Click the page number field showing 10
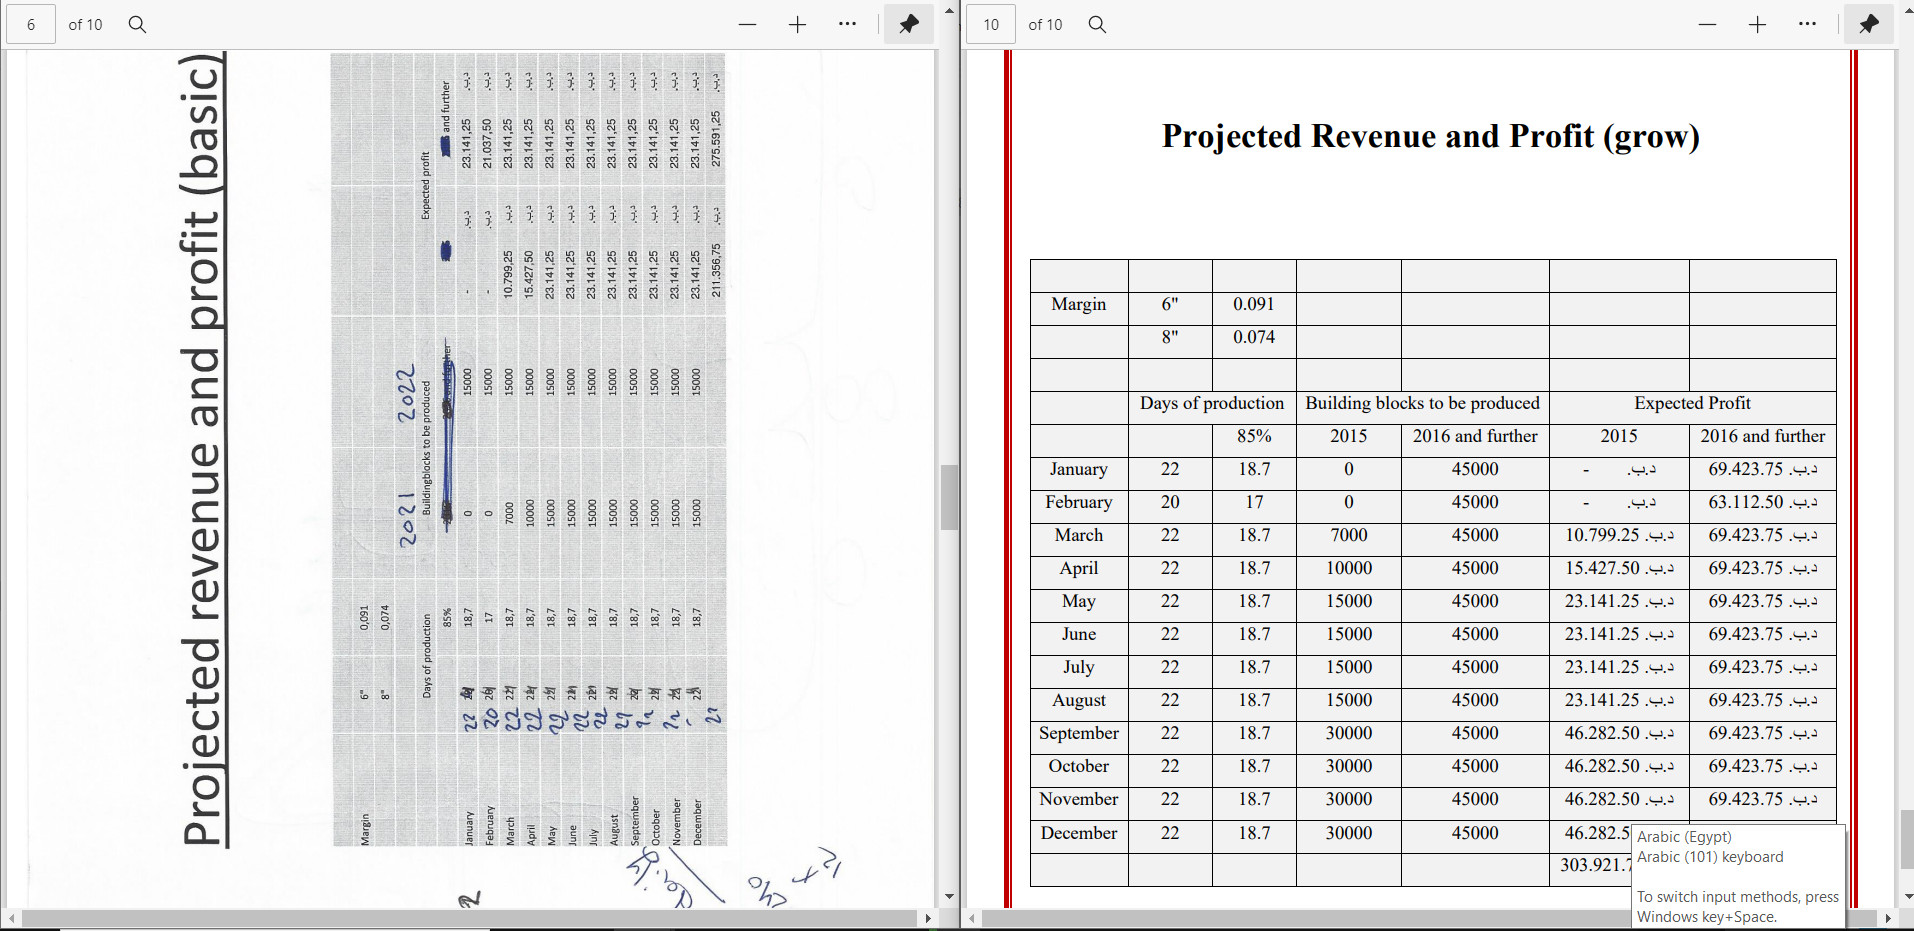The height and width of the screenshot is (931, 1914). pos(990,24)
